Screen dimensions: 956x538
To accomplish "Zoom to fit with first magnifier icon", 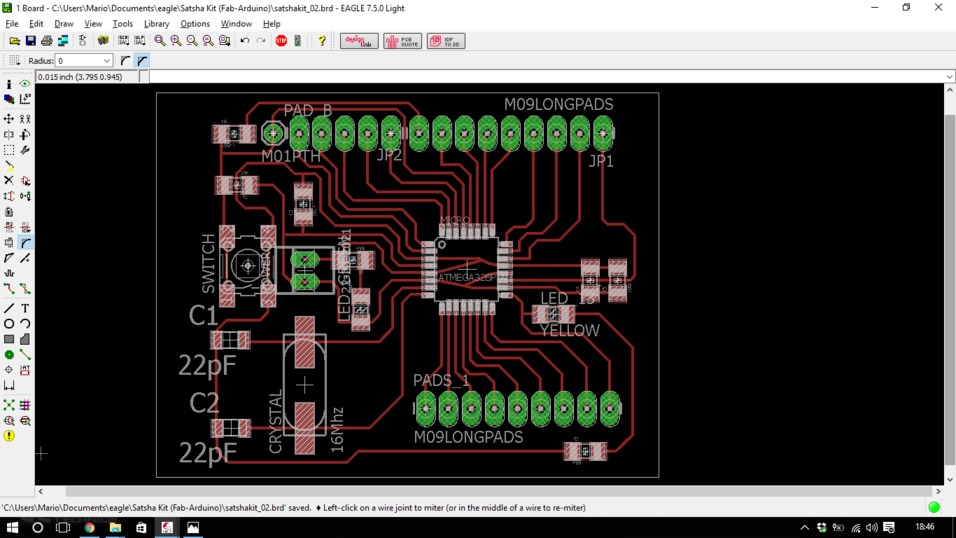I will [160, 41].
